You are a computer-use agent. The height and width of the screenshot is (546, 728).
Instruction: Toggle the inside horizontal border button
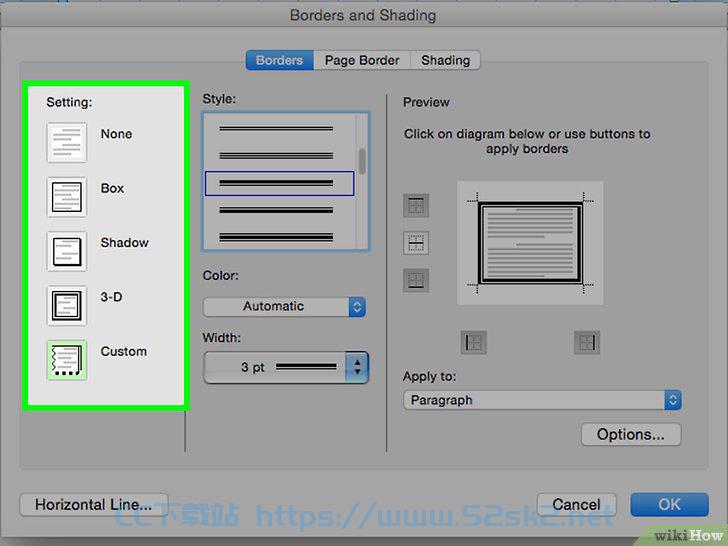click(416, 243)
